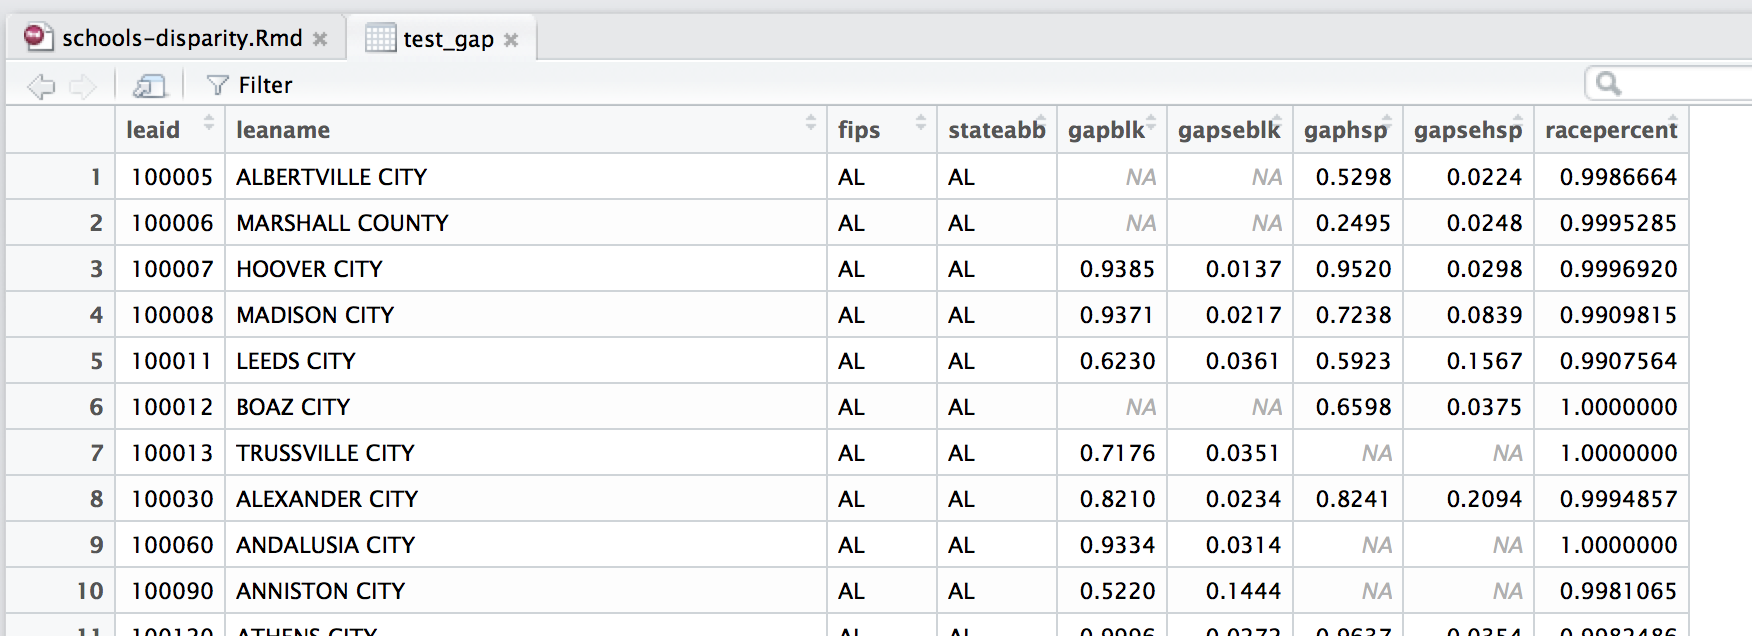Sort by racepercent column arrows

(1673, 123)
